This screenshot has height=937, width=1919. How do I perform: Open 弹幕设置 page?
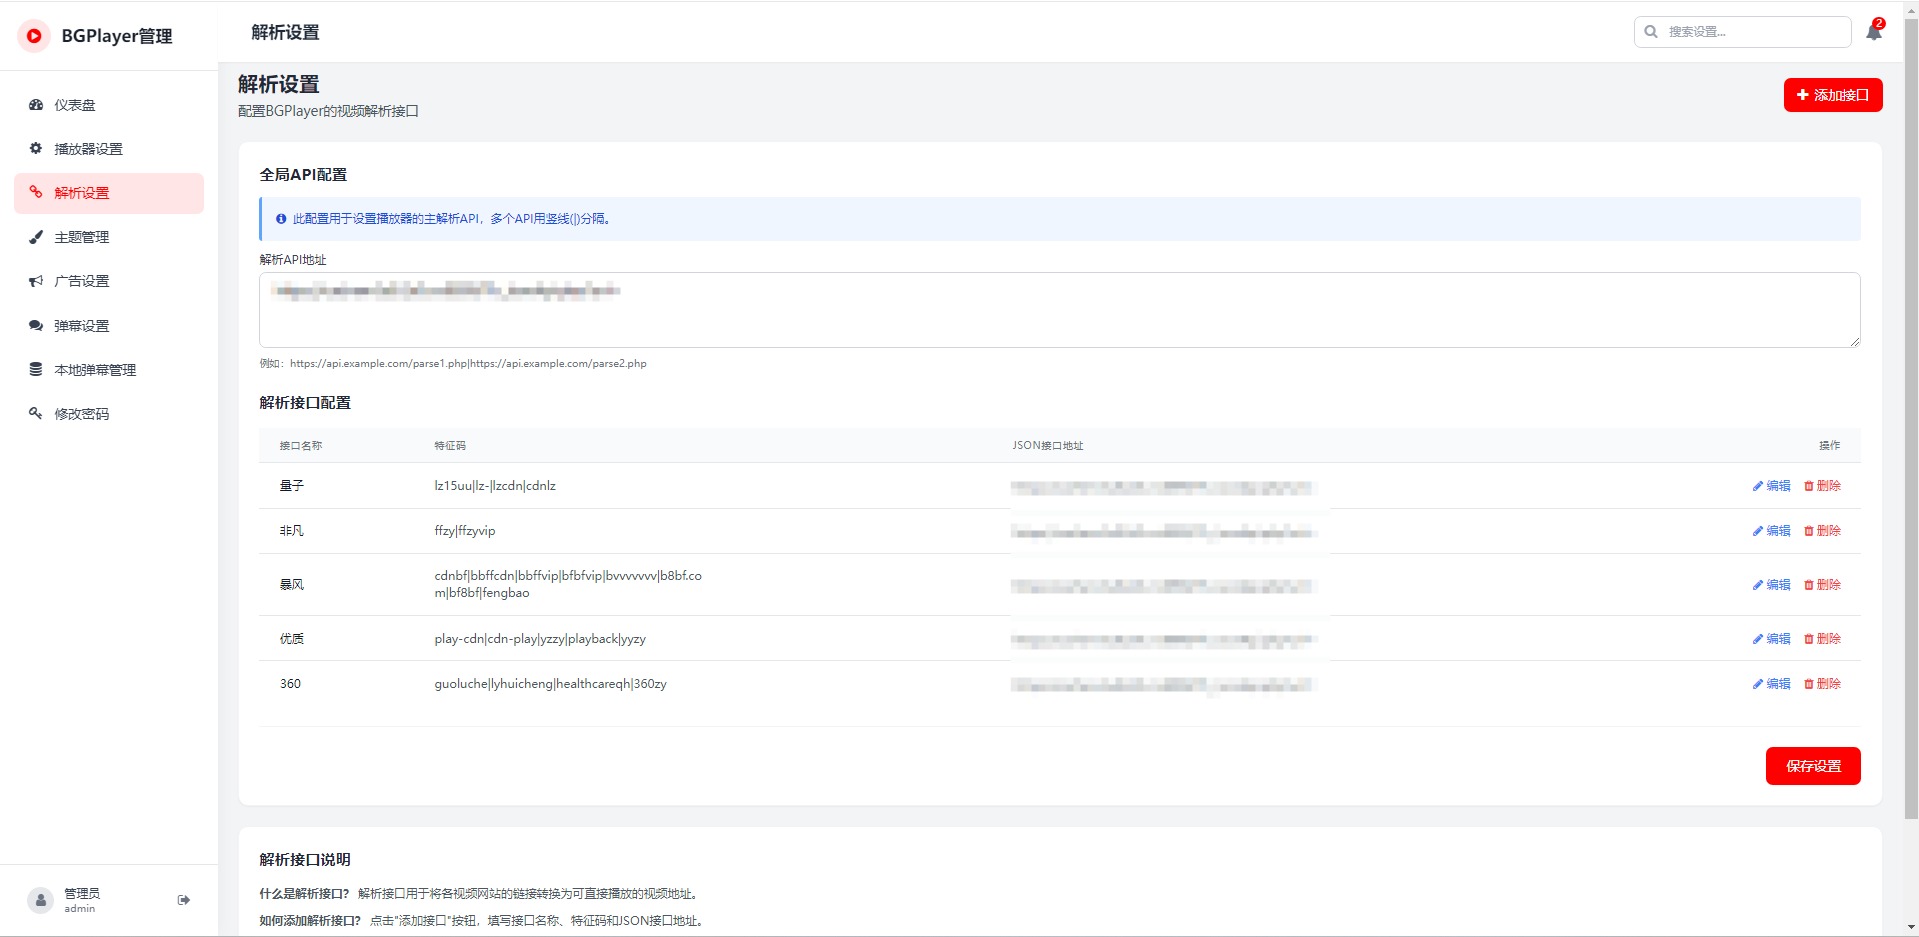82,326
